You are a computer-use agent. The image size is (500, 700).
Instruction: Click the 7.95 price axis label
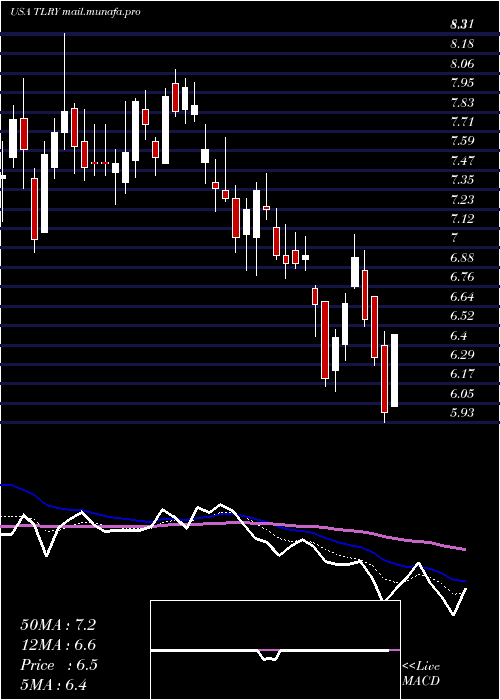click(462, 83)
